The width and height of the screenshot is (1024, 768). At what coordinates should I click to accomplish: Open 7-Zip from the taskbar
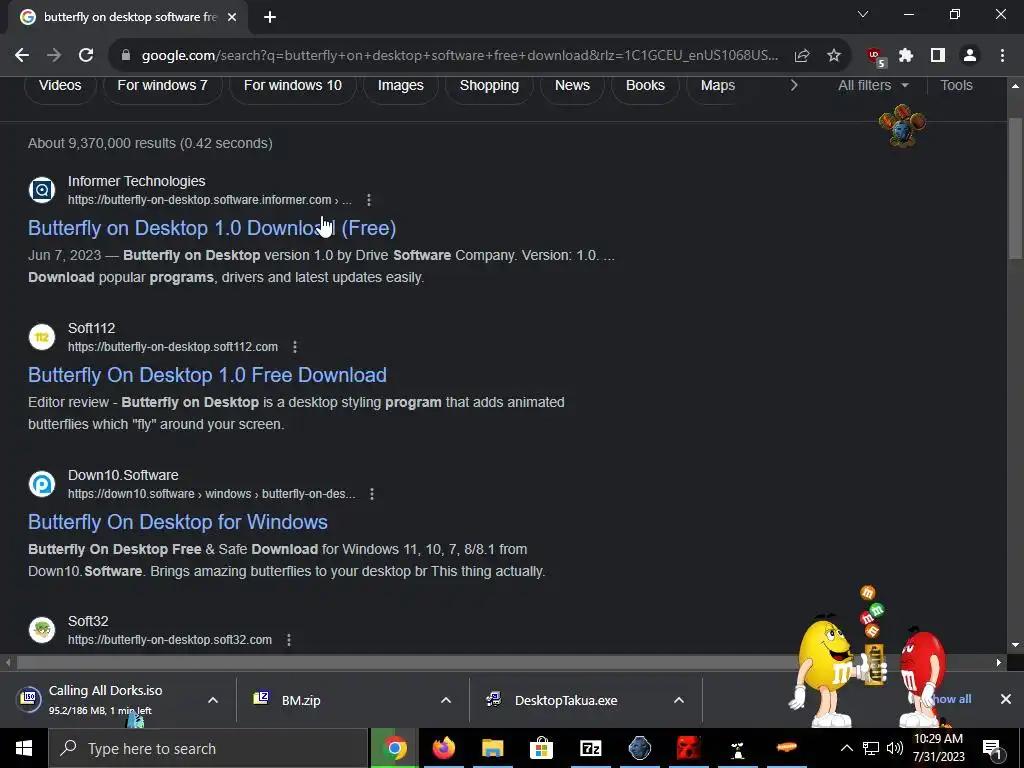[x=590, y=748]
